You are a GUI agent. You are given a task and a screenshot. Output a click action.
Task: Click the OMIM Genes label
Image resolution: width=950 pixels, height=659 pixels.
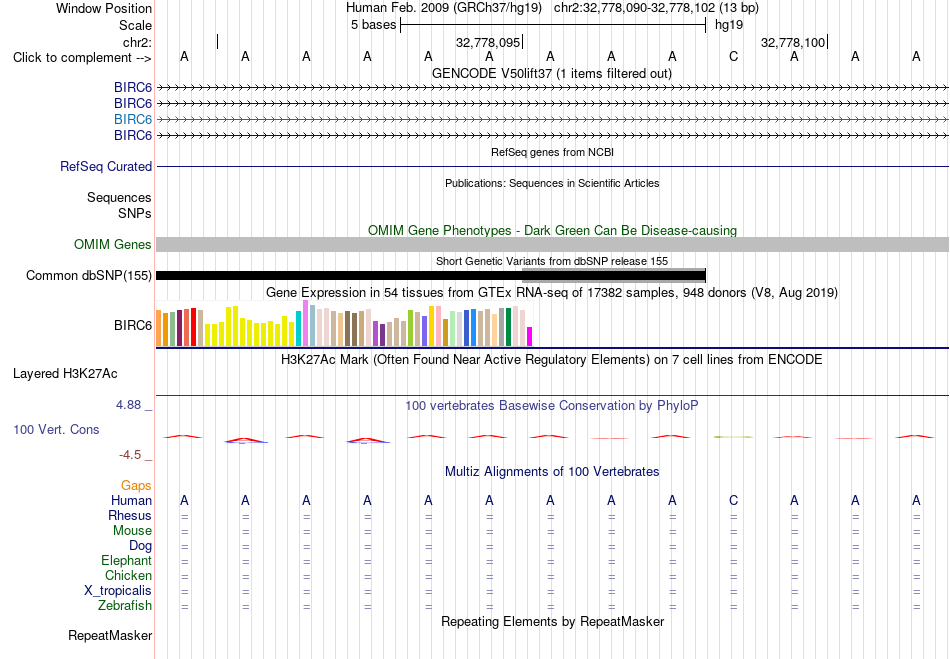(x=113, y=244)
